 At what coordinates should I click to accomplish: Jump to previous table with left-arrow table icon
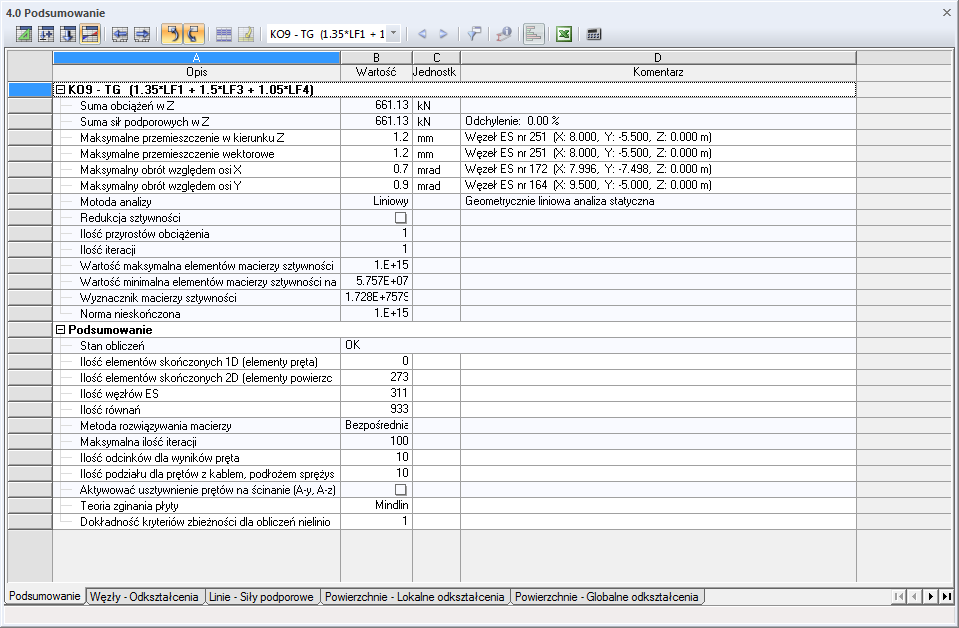point(120,34)
